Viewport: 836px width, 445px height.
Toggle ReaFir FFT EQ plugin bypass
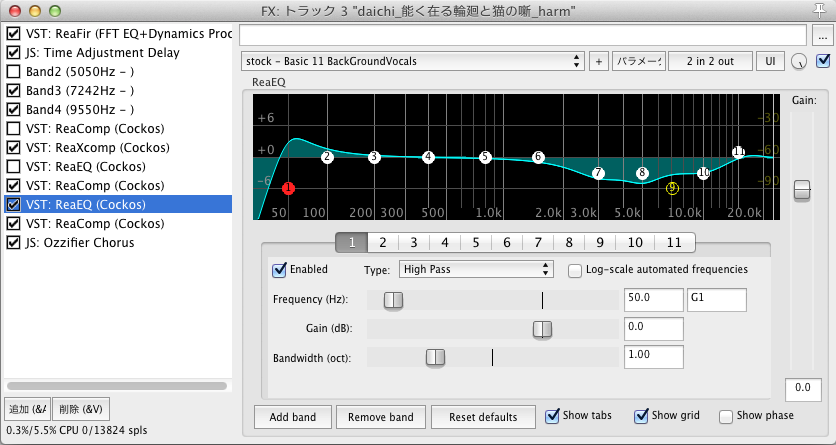tap(13, 34)
